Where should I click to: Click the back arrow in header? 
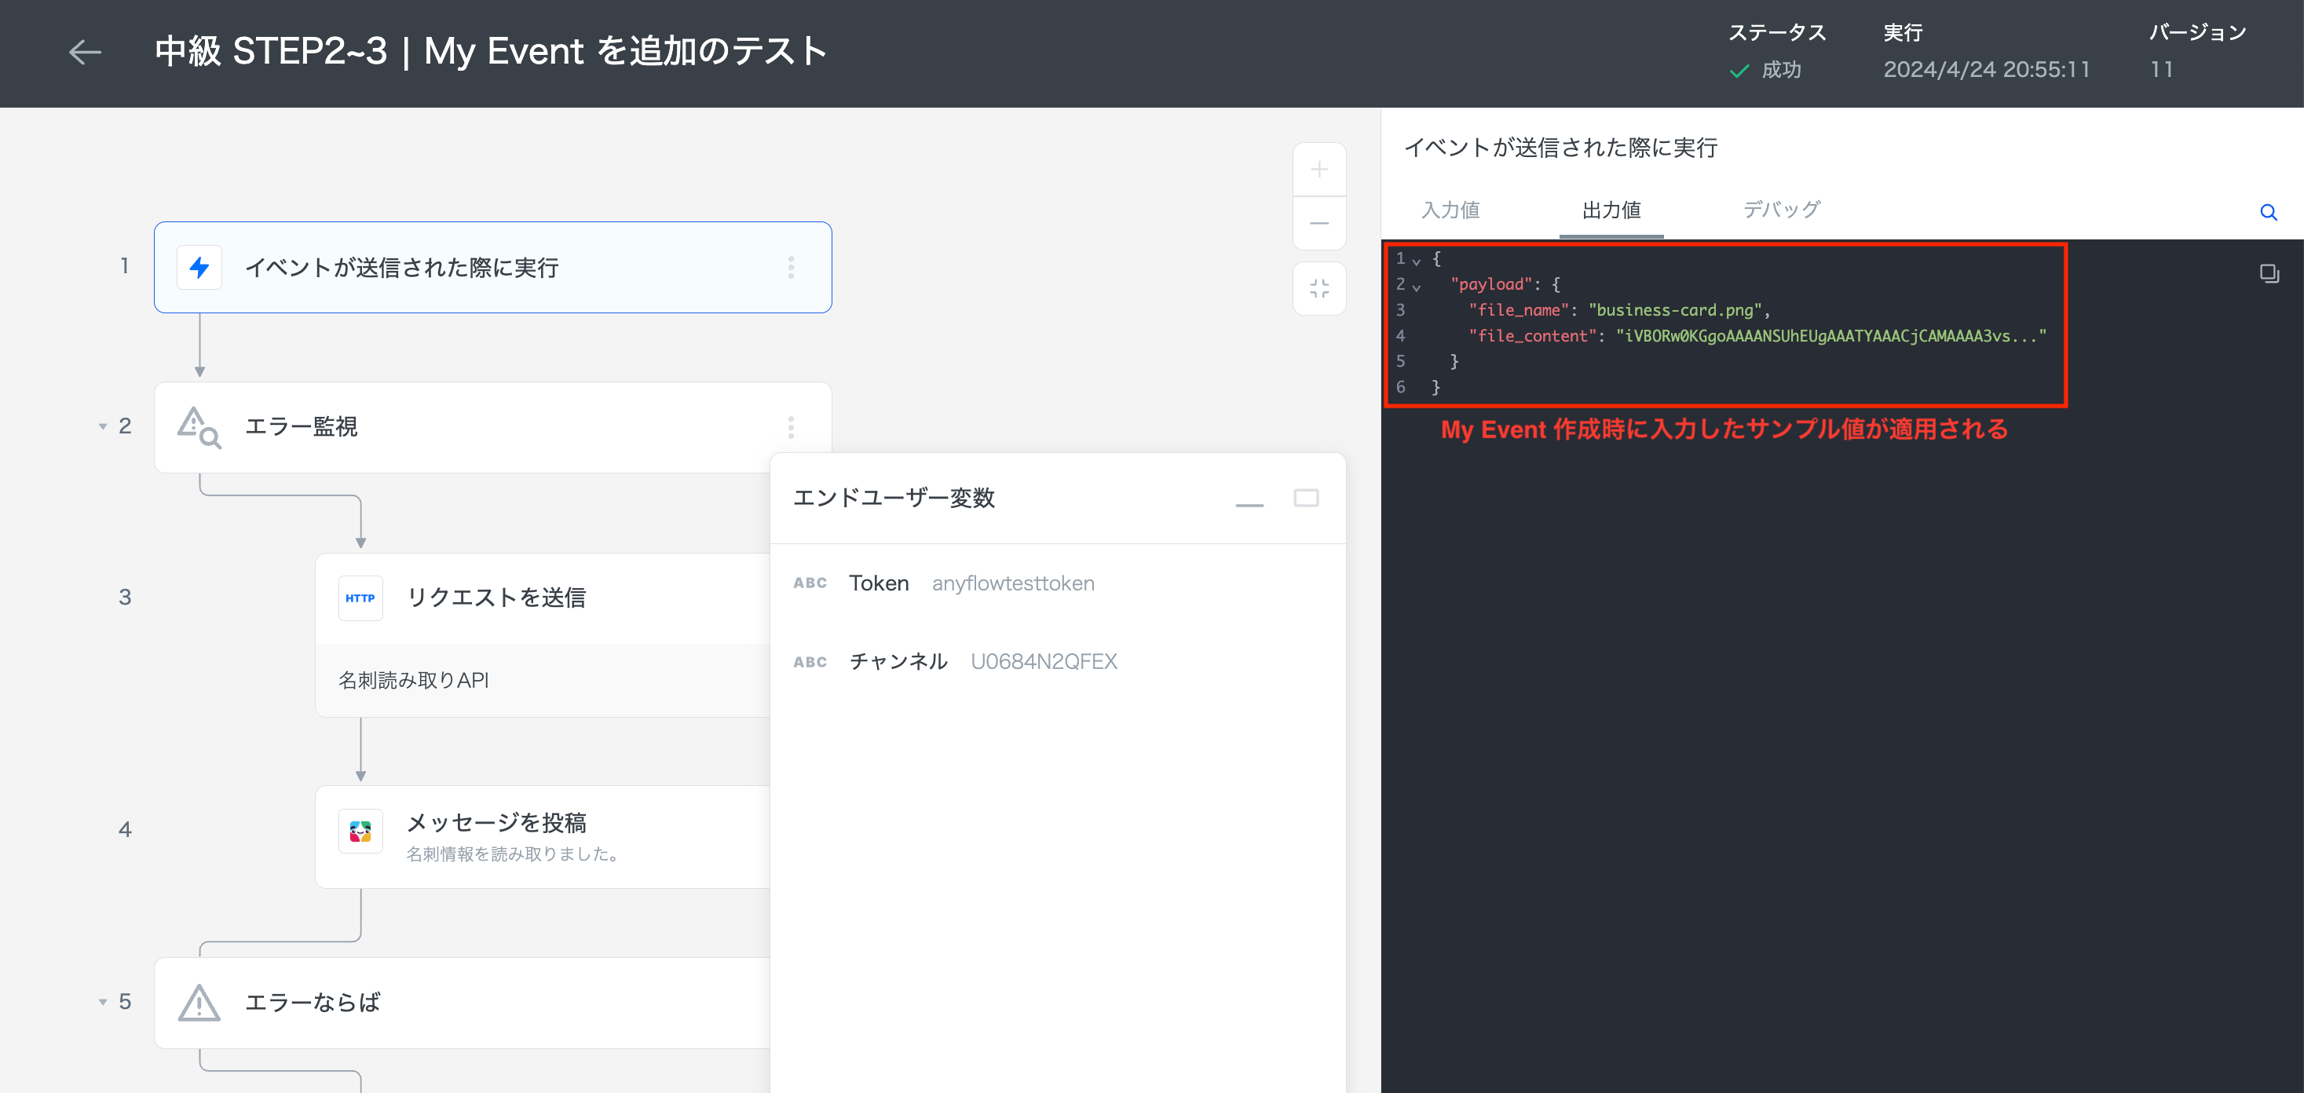pos(85,52)
